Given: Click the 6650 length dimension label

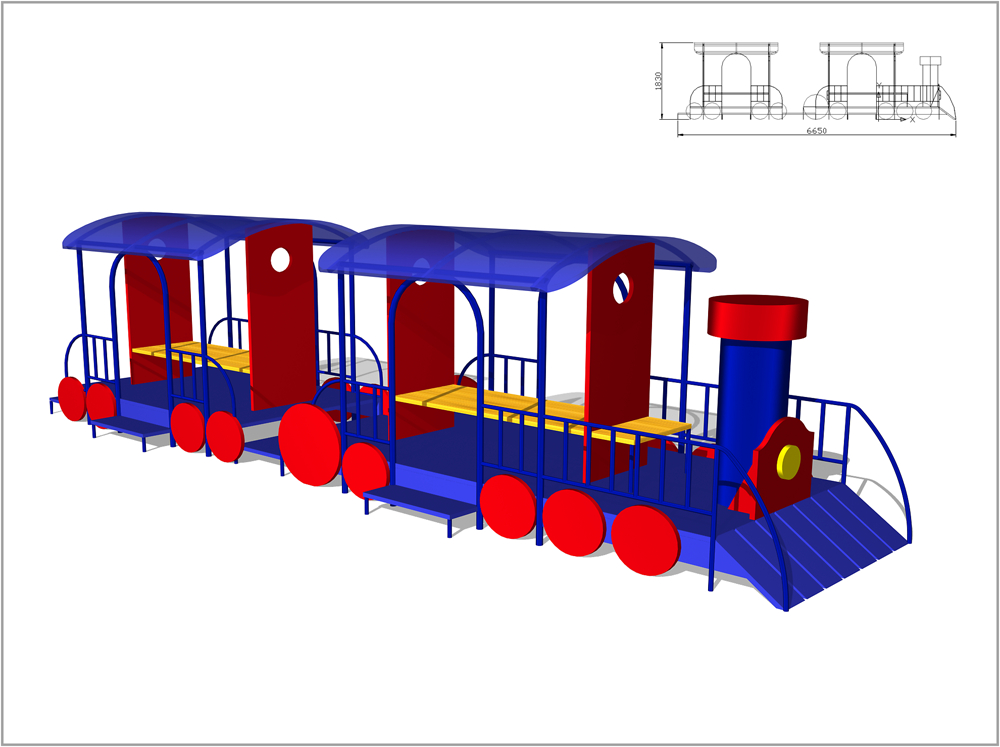Looking at the screenshot, I should 817,131.
